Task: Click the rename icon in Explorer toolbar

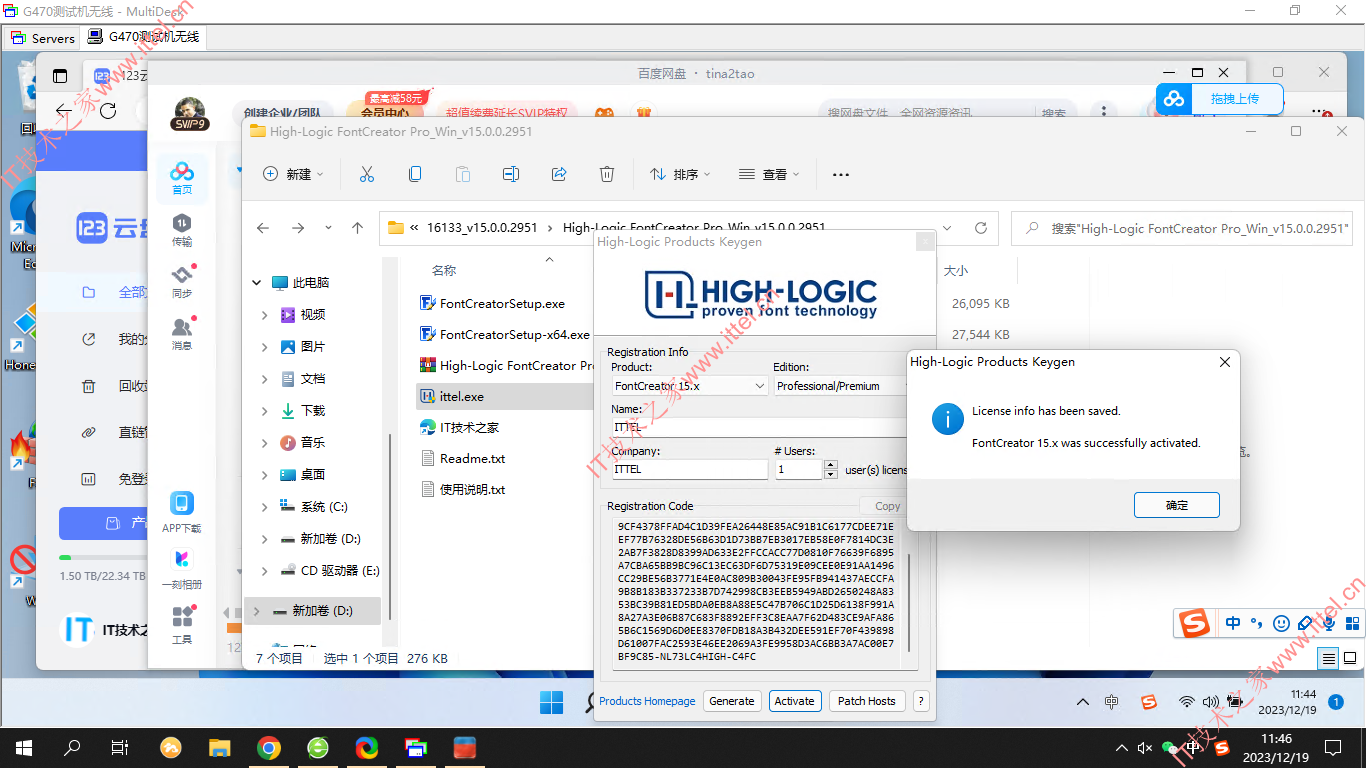Action: 511,174
